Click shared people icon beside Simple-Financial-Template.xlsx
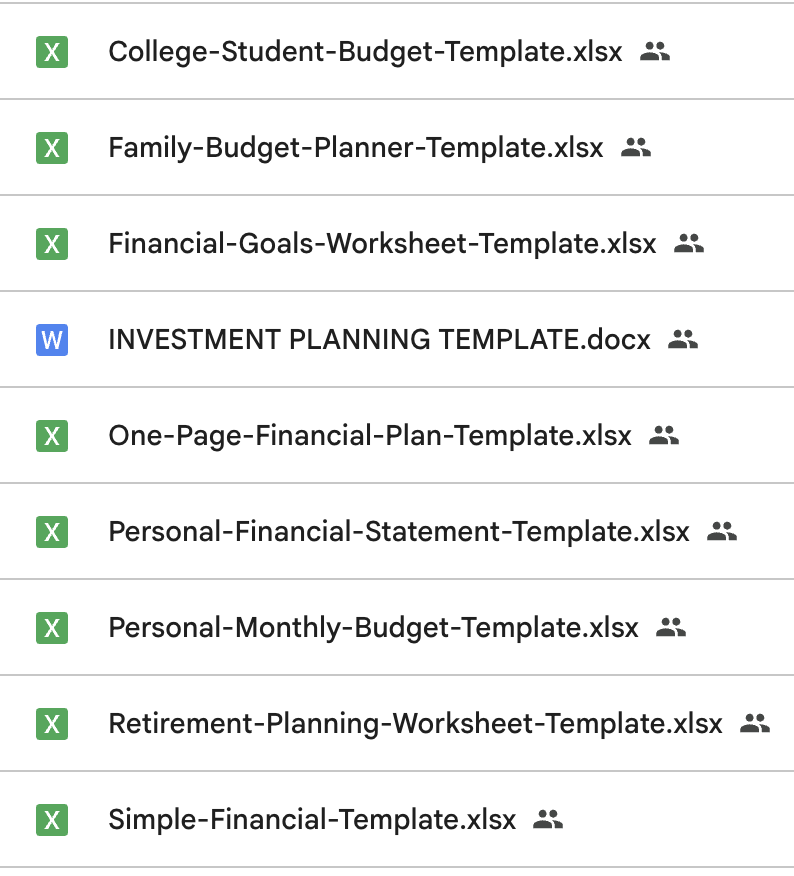 (549, 819)
